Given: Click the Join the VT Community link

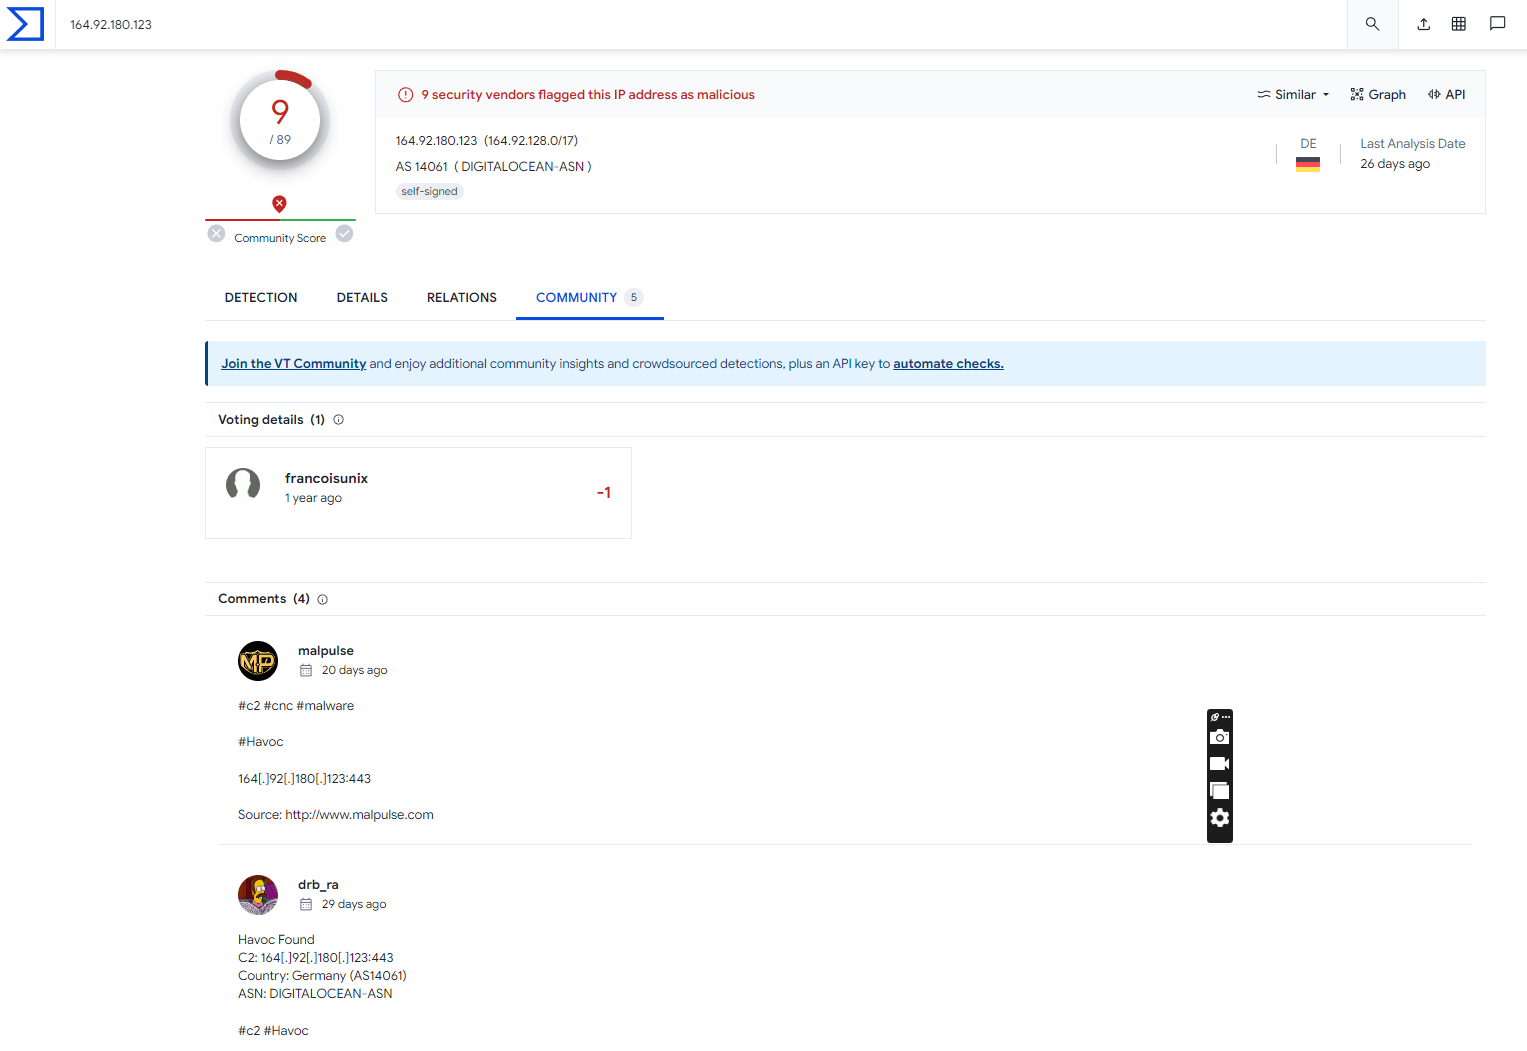Looking at the screenshot, I should 293,364.
